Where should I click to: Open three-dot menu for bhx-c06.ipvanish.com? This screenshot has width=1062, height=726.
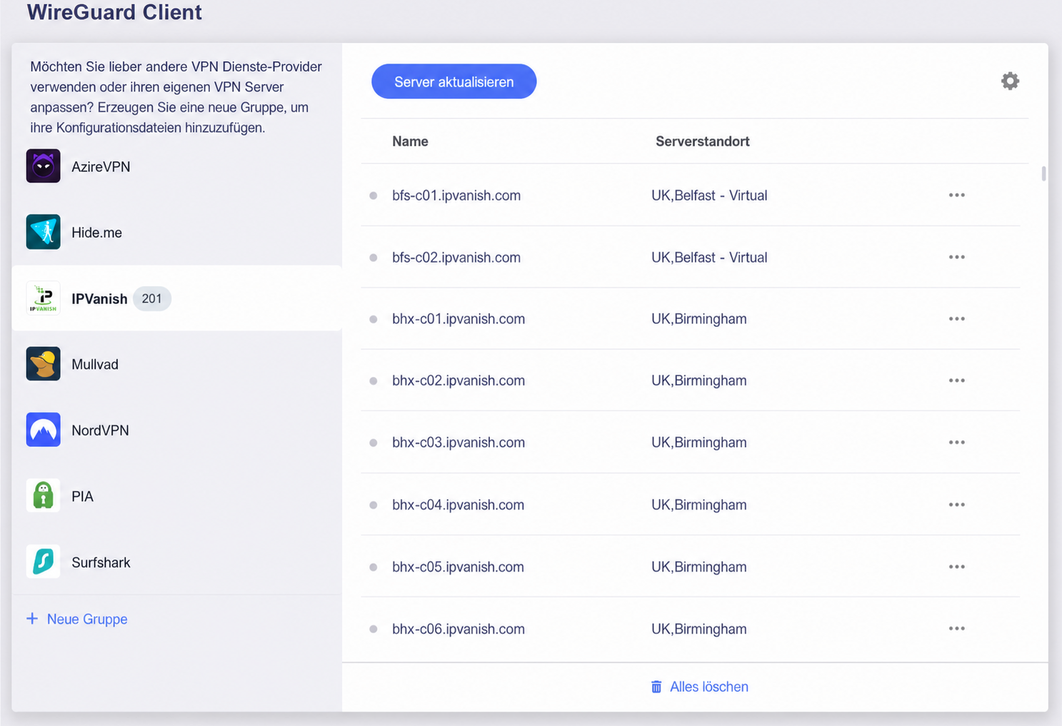pos(956,628)
